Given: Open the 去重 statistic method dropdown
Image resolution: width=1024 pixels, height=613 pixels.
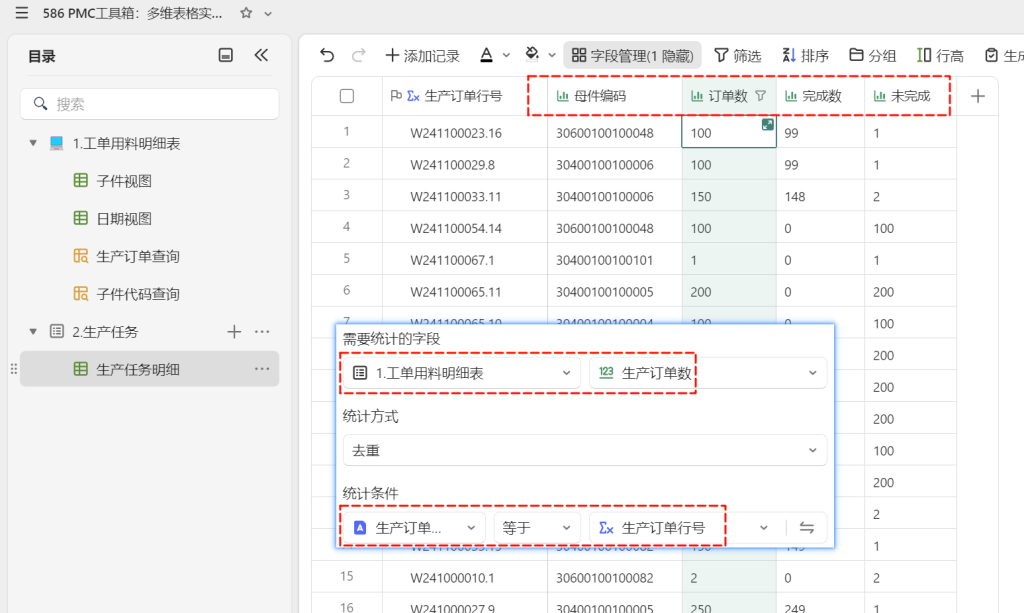Looking at the screenshot, I should pyautogui.click(x=584, y=450).
